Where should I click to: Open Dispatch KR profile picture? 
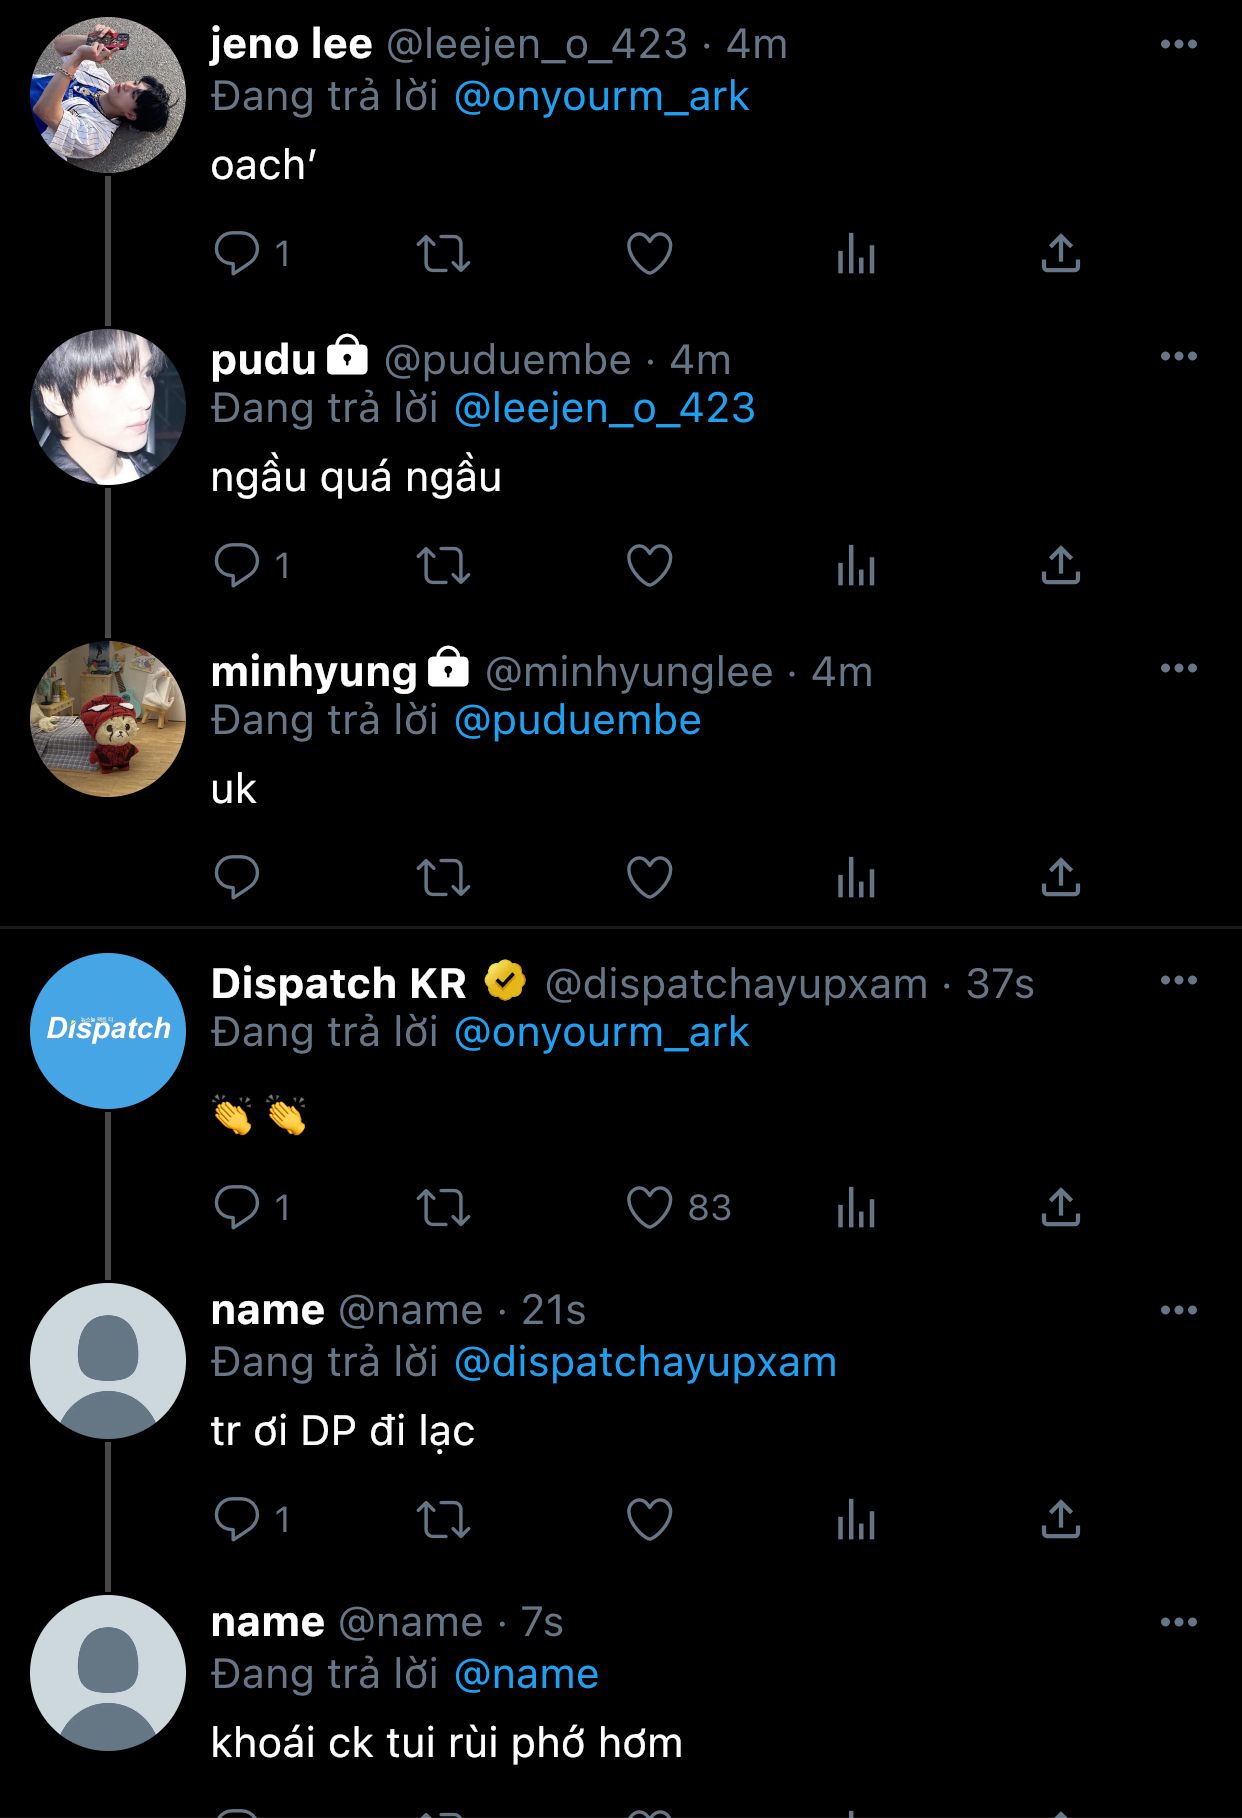point(108,1030)
